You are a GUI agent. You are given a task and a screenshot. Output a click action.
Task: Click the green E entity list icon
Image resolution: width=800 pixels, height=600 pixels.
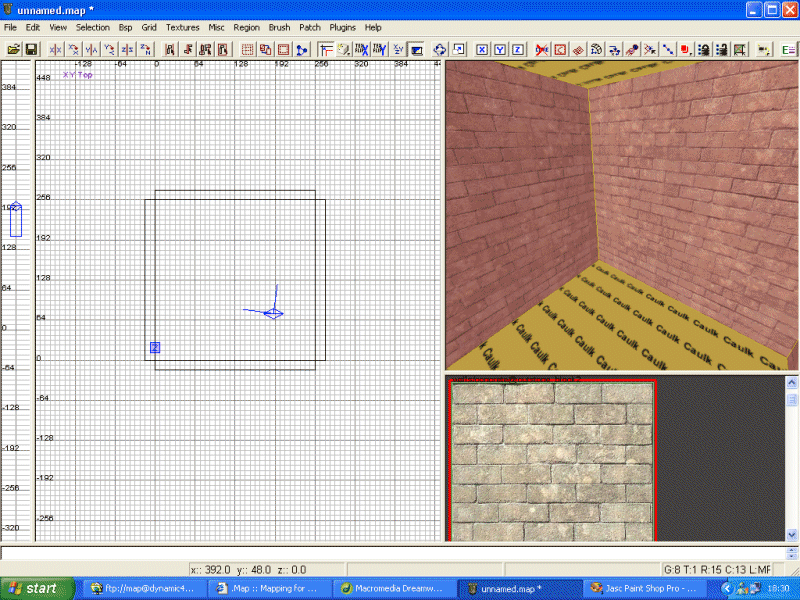[788, 49]
